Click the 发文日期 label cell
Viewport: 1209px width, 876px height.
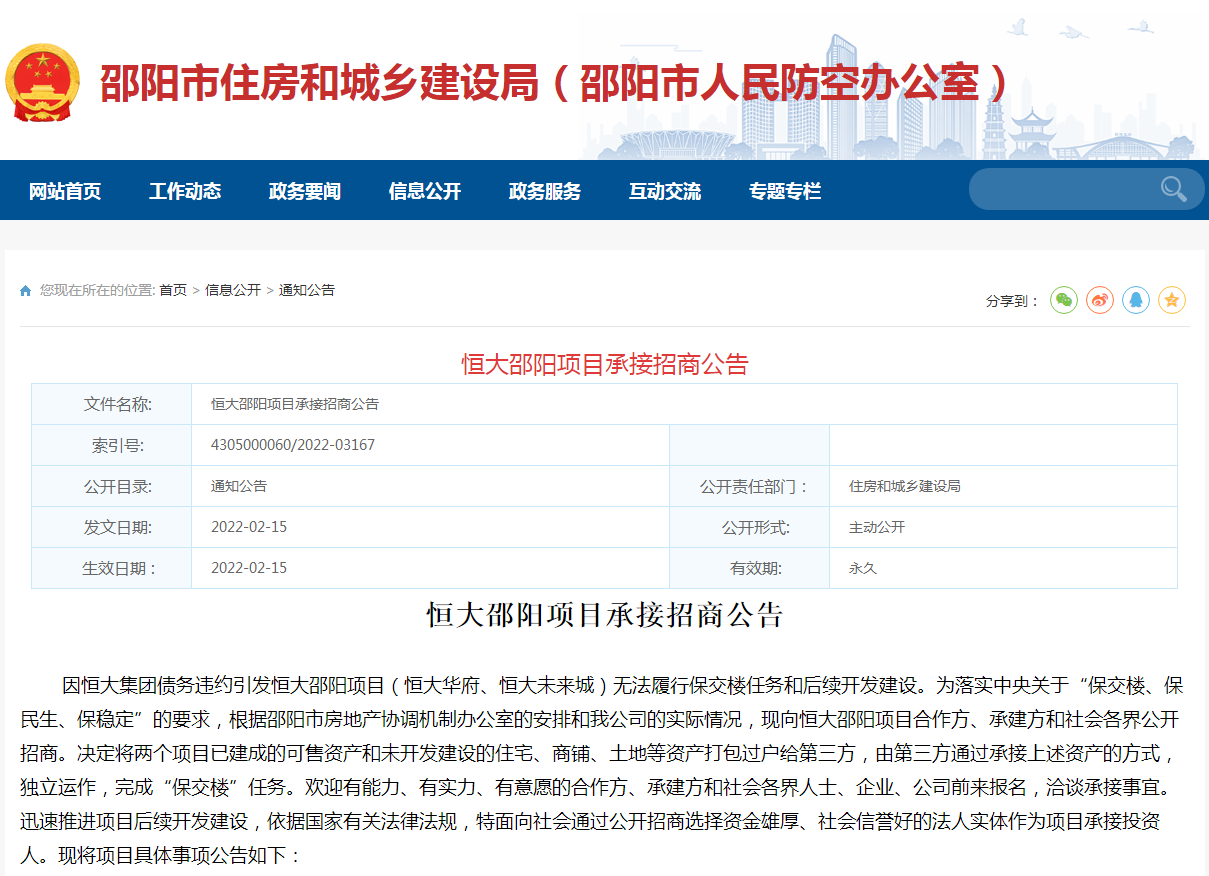coord(112,527)
